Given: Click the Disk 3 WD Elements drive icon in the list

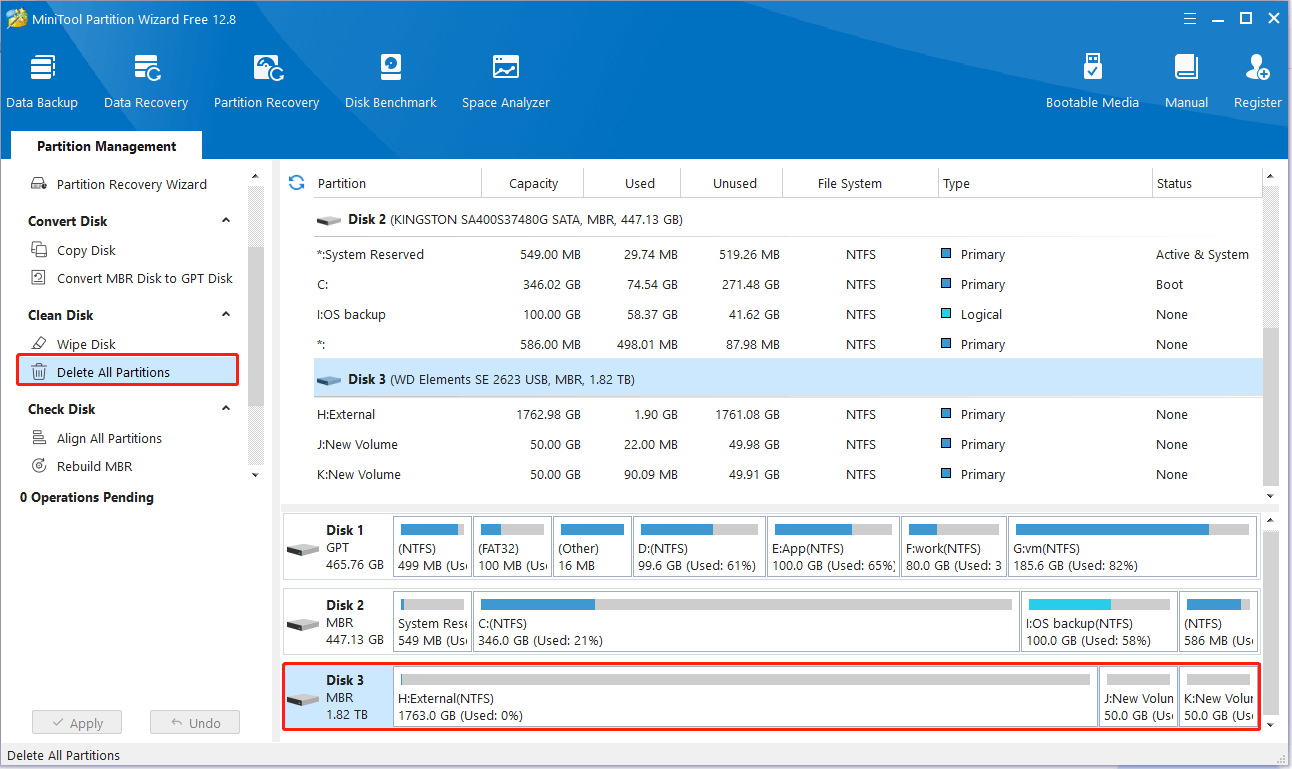Looking at the screenshot, I should tap(328, 380).
